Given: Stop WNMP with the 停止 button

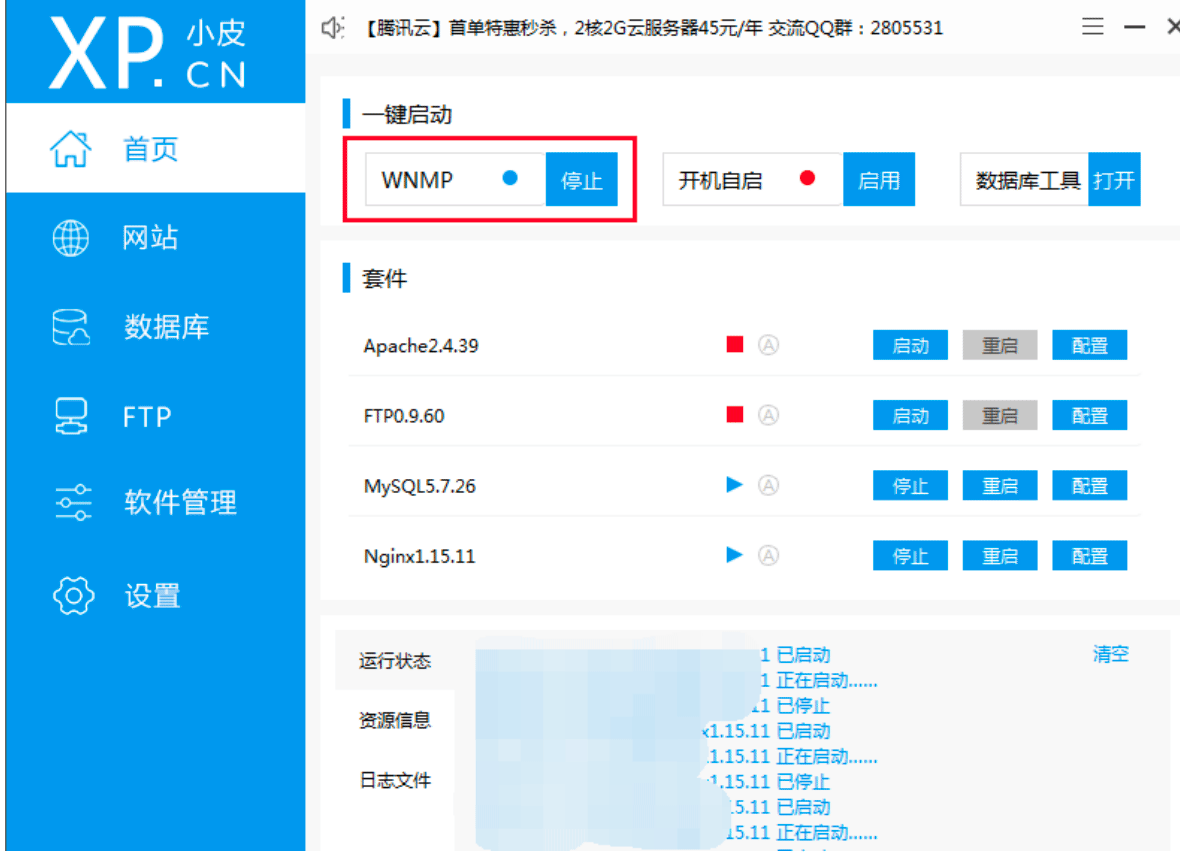Looking at the screenshot, I should 582,180.
